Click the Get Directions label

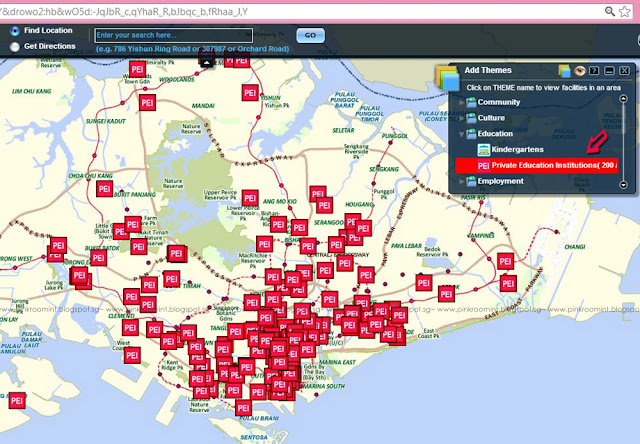[50, 46]
